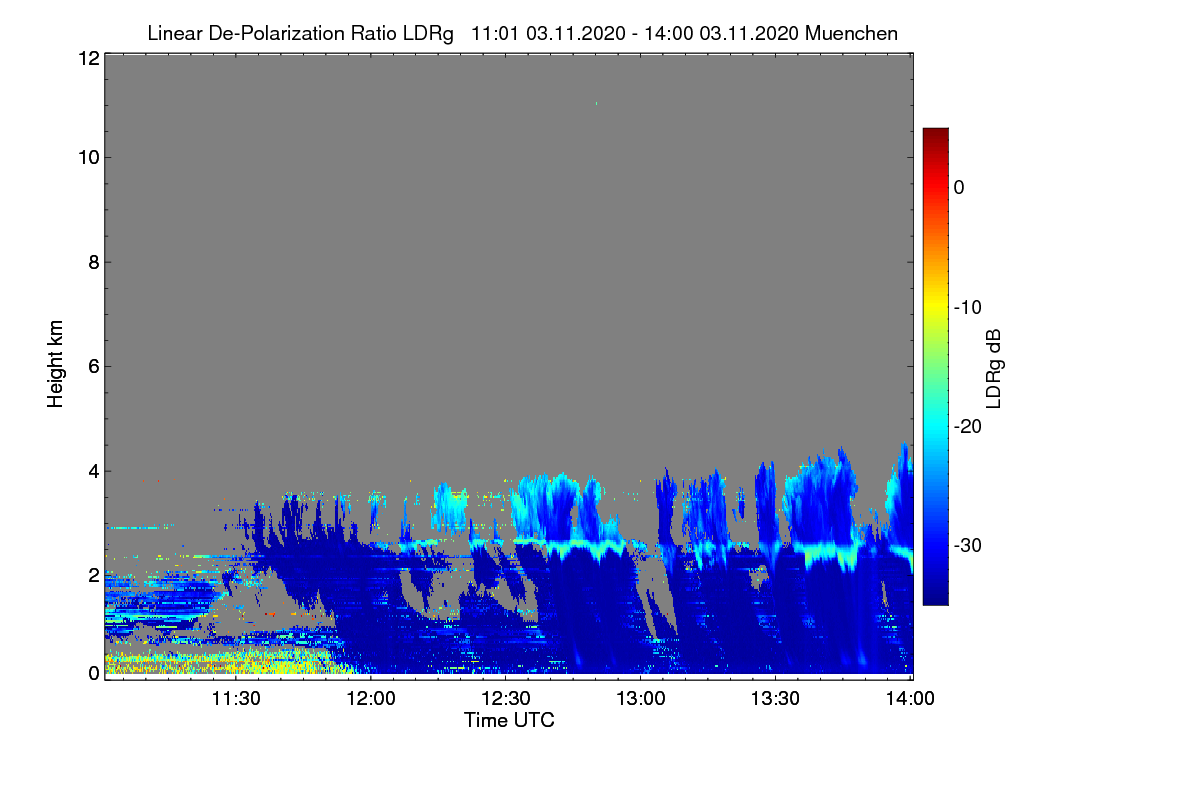Click the colorbar tick label '-20'
1200x800 pixels.
pyautogui.click(x=967, y=426)
